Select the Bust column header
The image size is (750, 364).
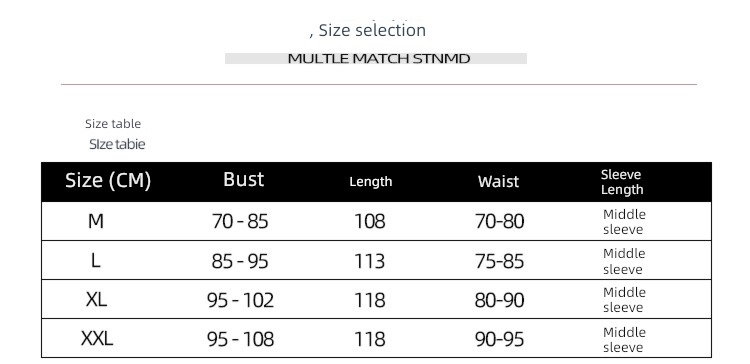(243, 179)
